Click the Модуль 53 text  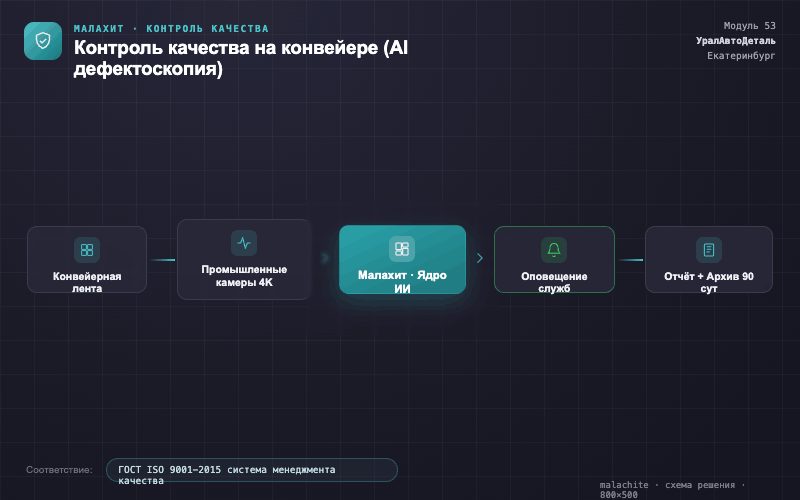coord(749,26)
